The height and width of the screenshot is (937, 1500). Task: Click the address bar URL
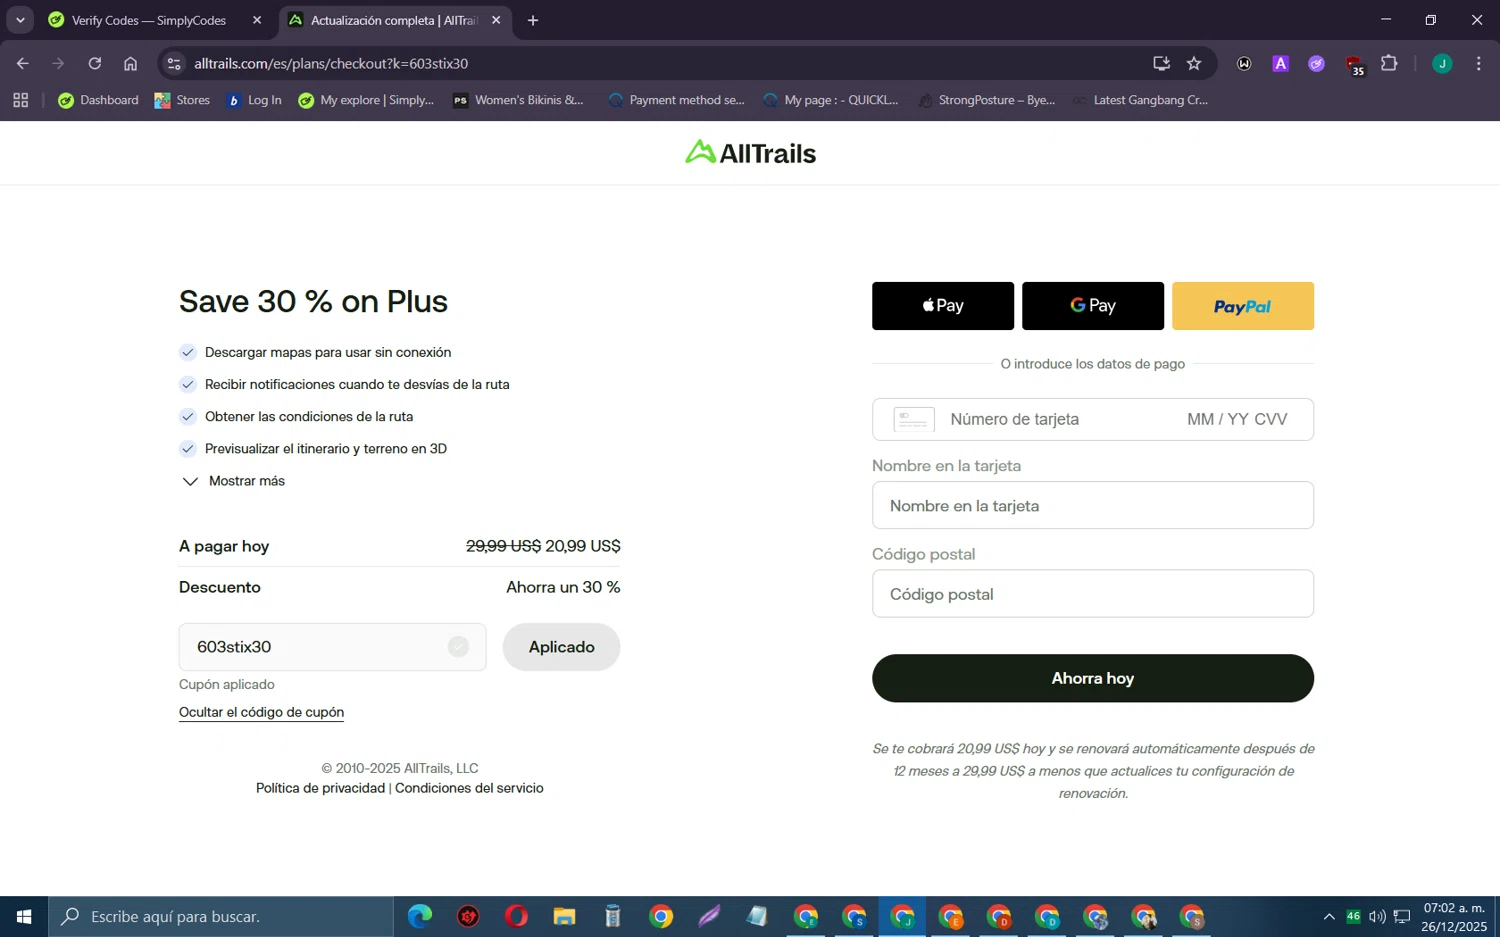click(331, 63)
